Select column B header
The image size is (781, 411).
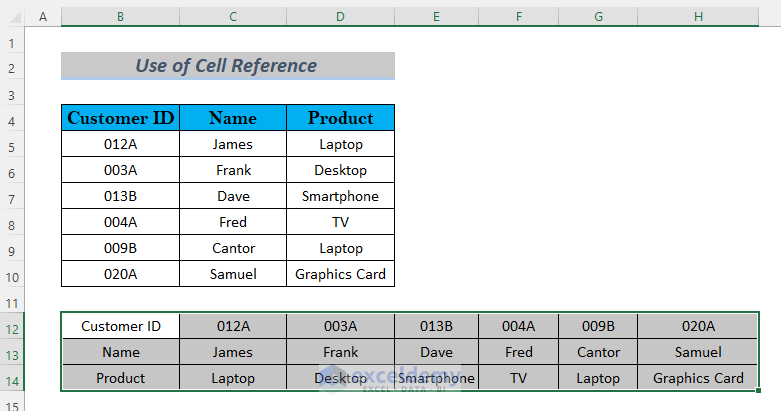tap(120, 17)
